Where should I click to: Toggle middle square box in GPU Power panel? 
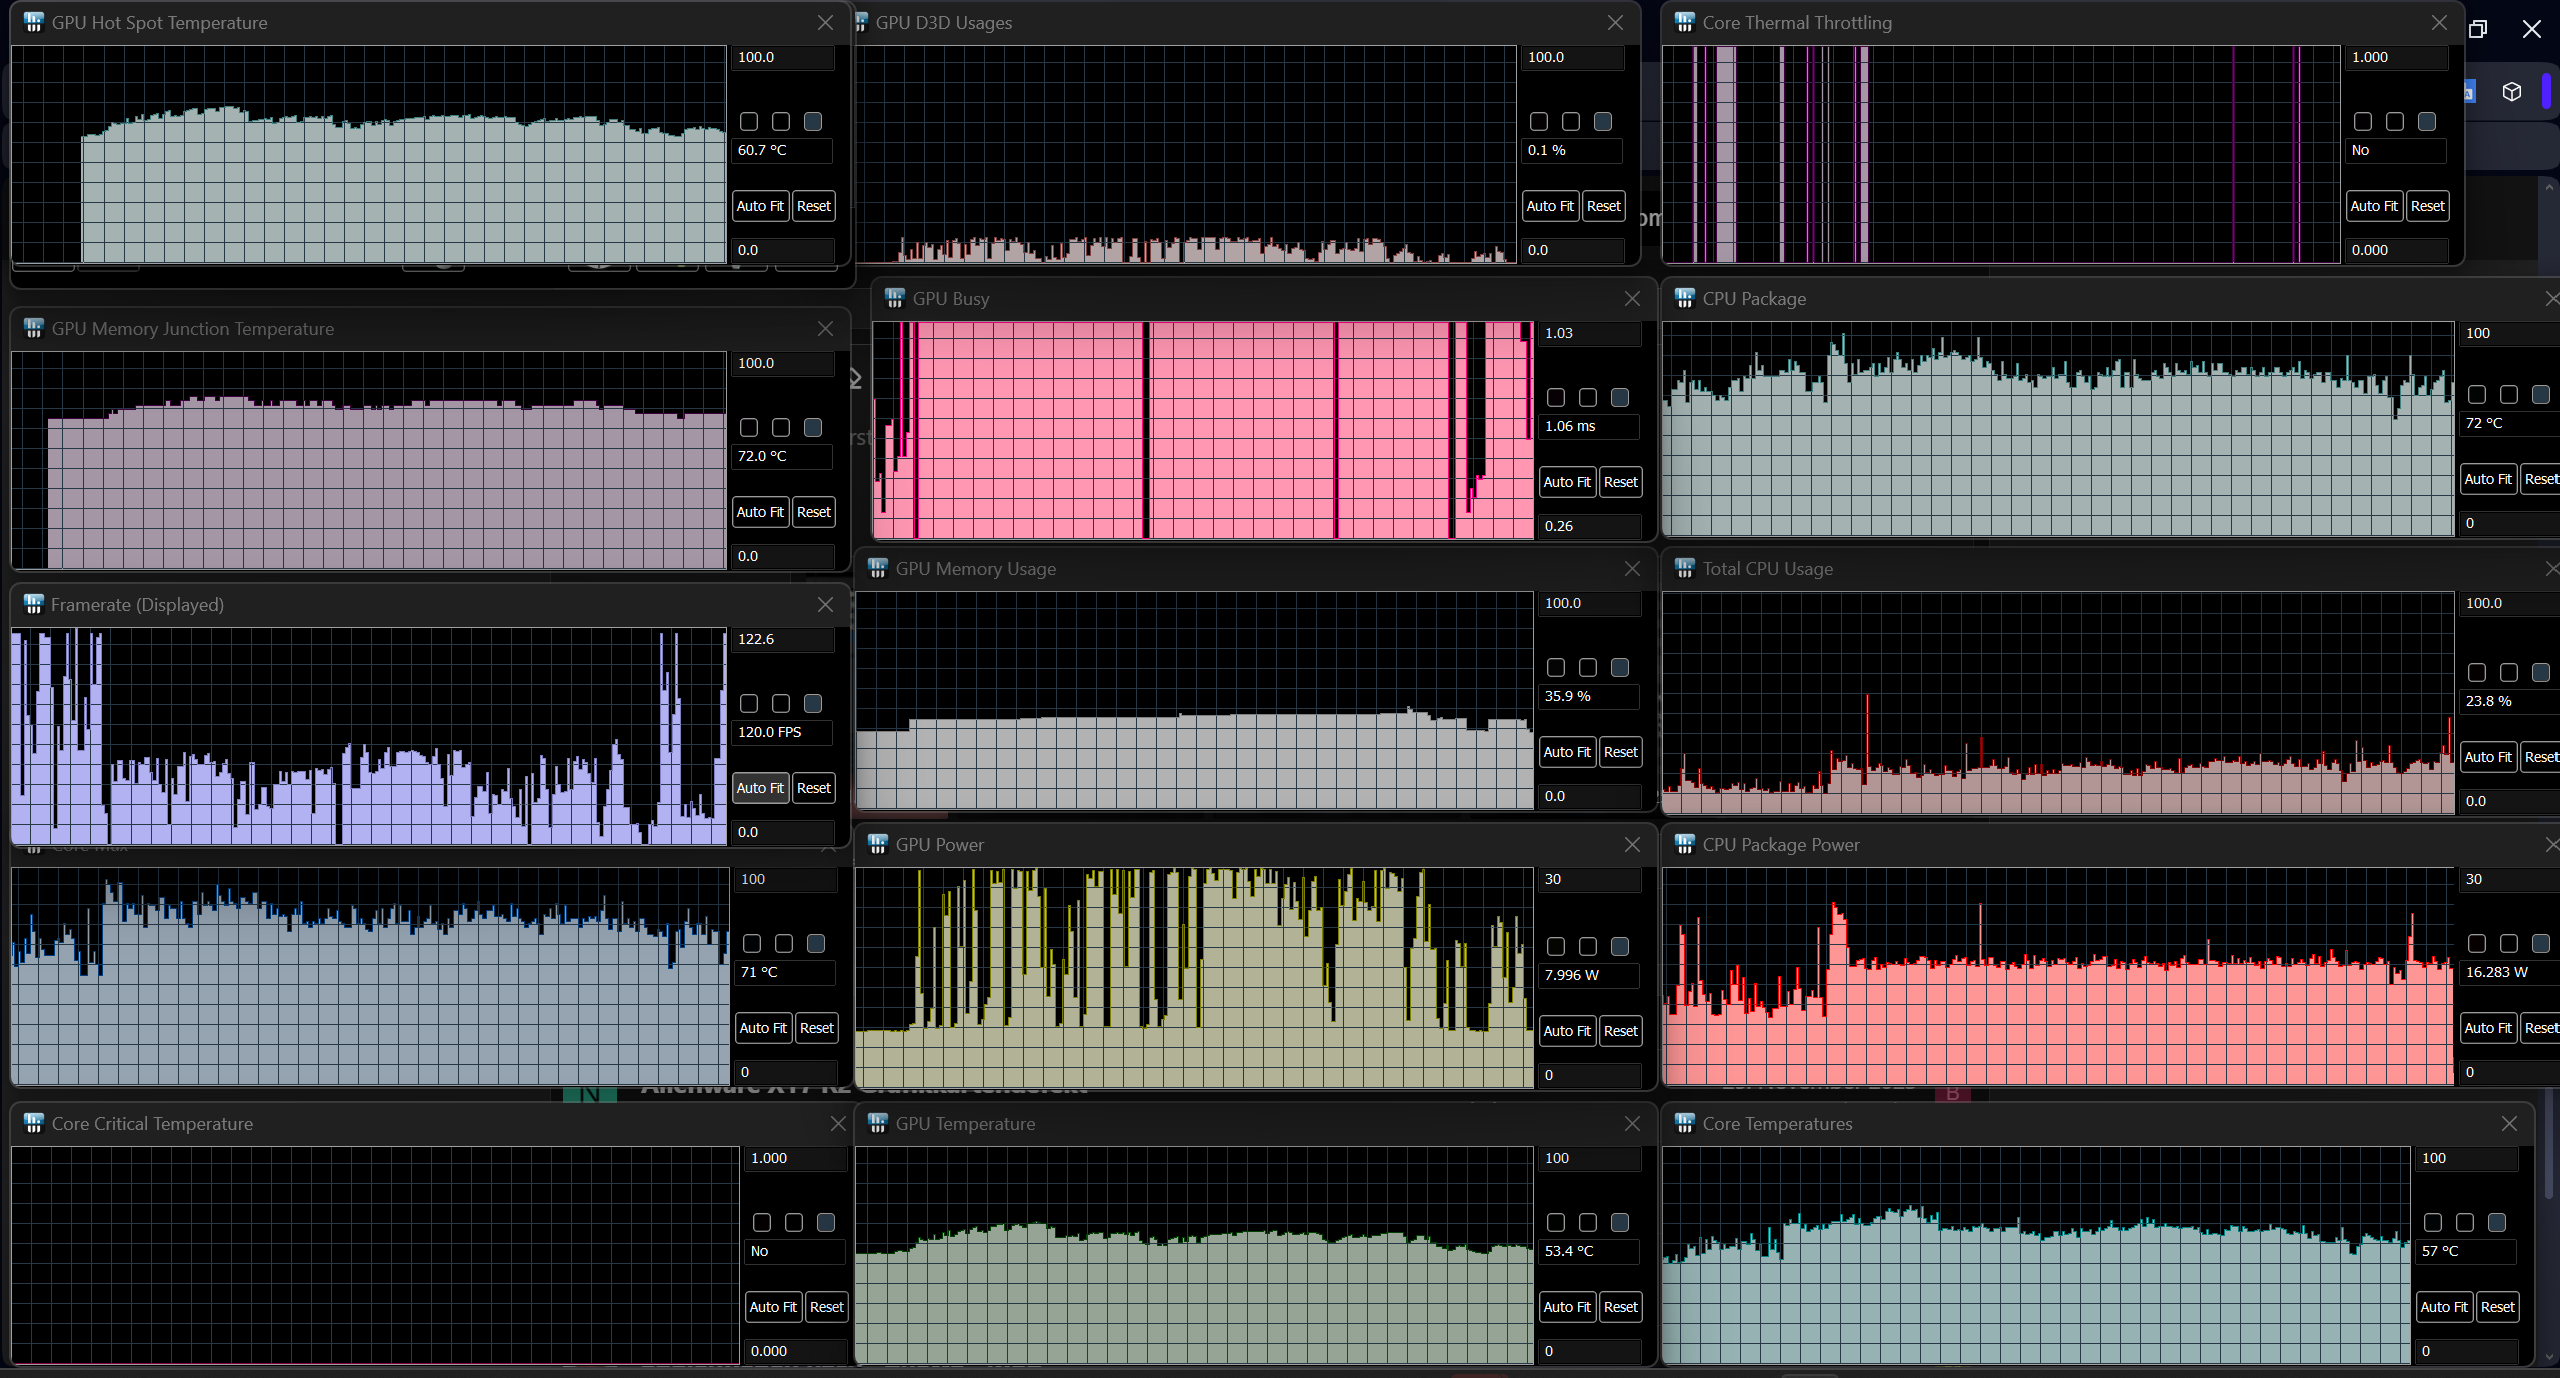tap(1587, 946)
